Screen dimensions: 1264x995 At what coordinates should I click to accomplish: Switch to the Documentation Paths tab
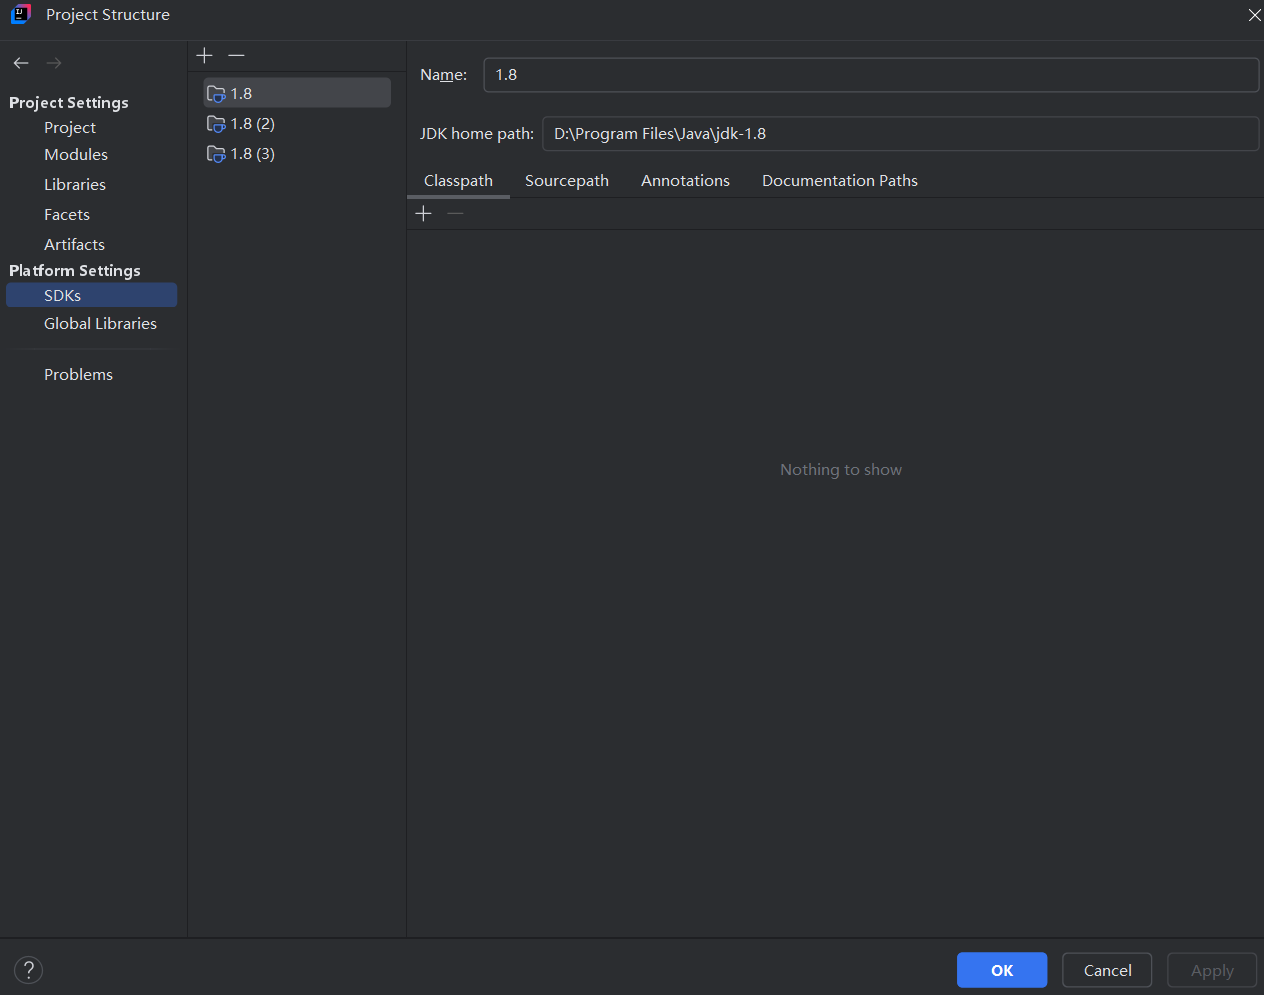(840, 180)
